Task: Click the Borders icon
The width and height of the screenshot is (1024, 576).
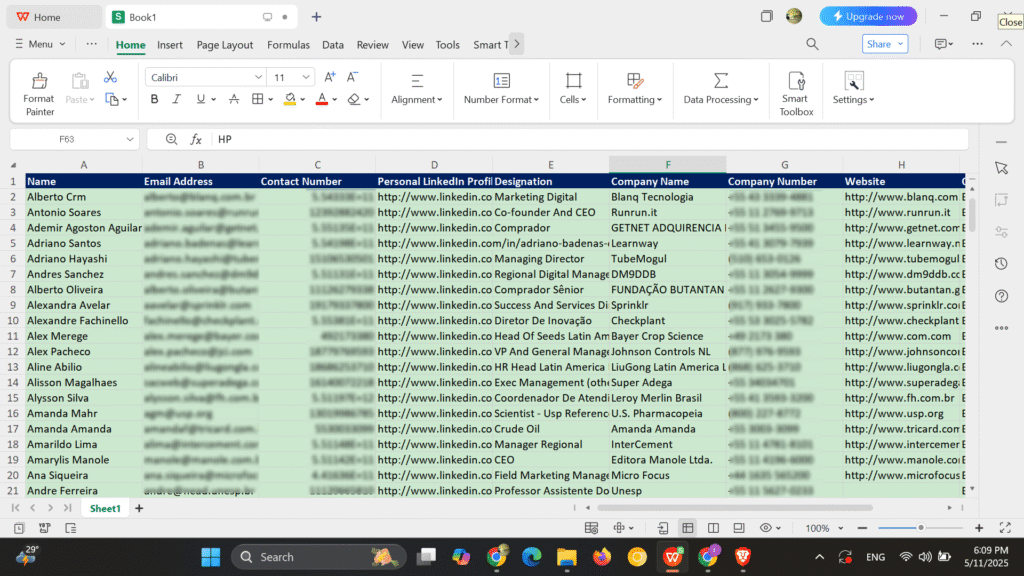Action: 258,99
